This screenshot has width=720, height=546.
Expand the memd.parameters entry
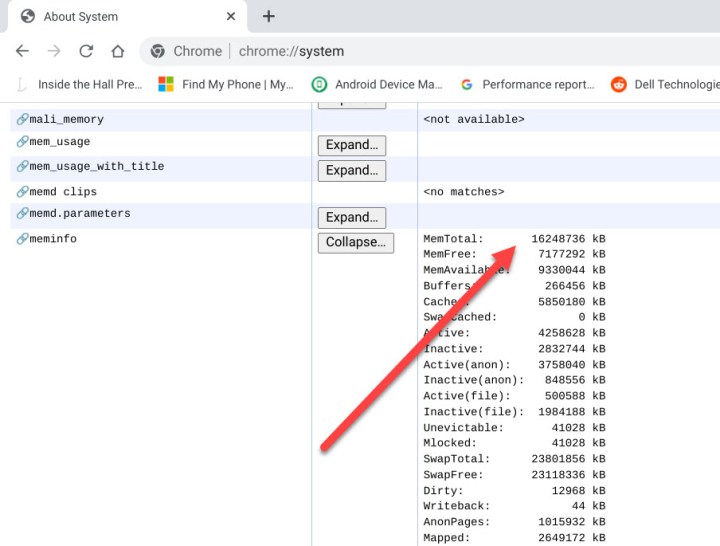[351, 217]
